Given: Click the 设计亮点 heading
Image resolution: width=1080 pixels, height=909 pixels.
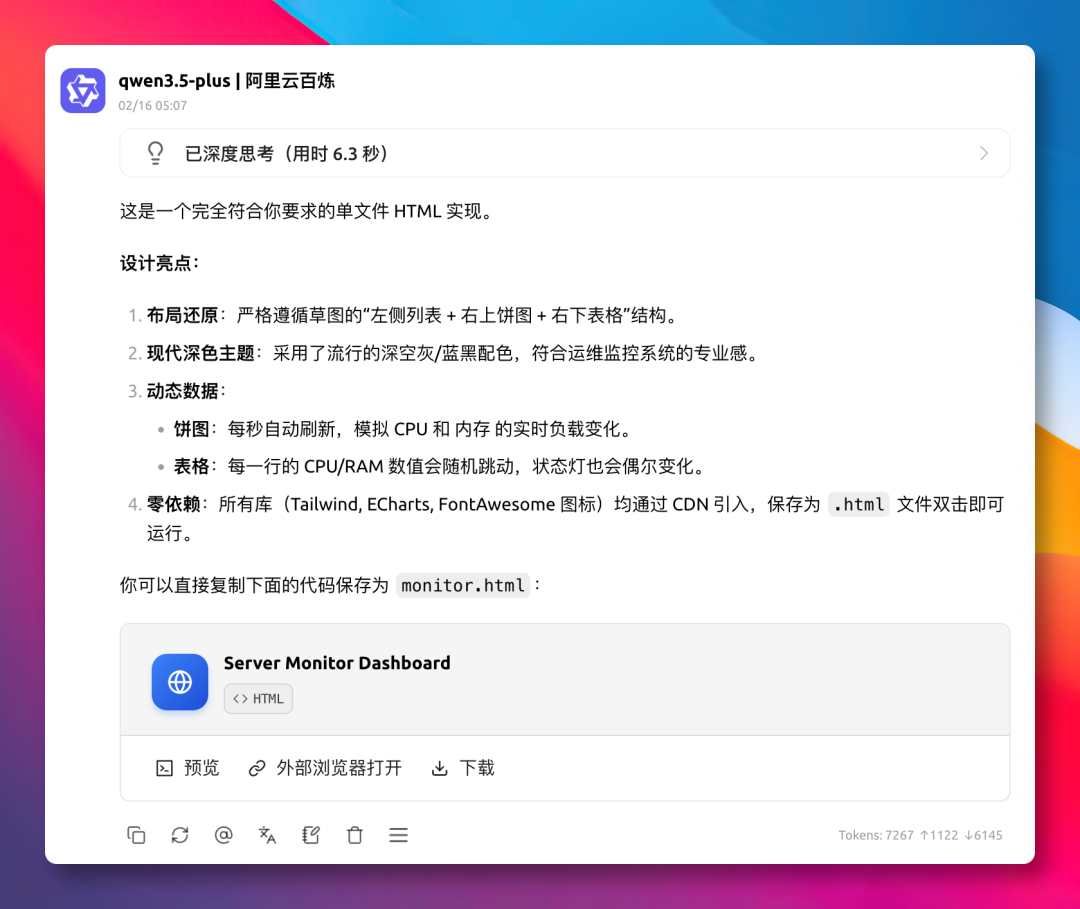Looking at the screenshot, I should [159, 263].
